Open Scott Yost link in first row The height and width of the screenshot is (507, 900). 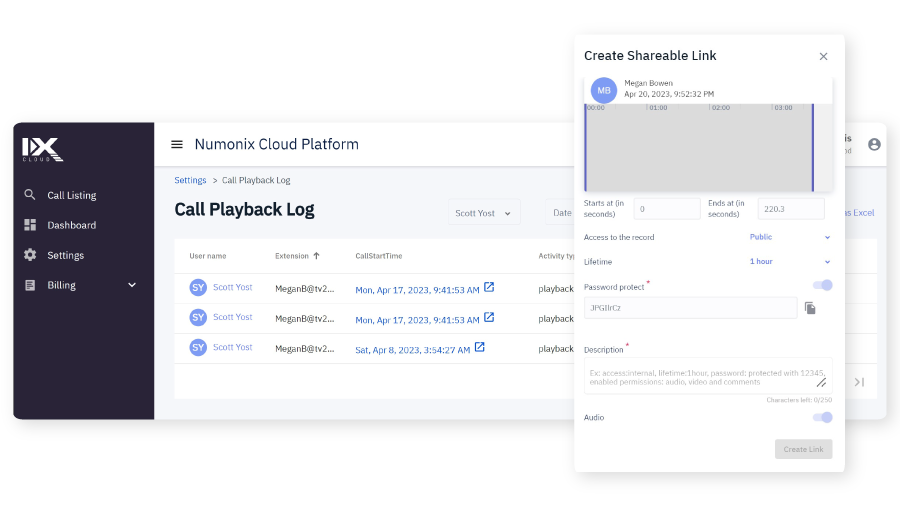(232, 287)
